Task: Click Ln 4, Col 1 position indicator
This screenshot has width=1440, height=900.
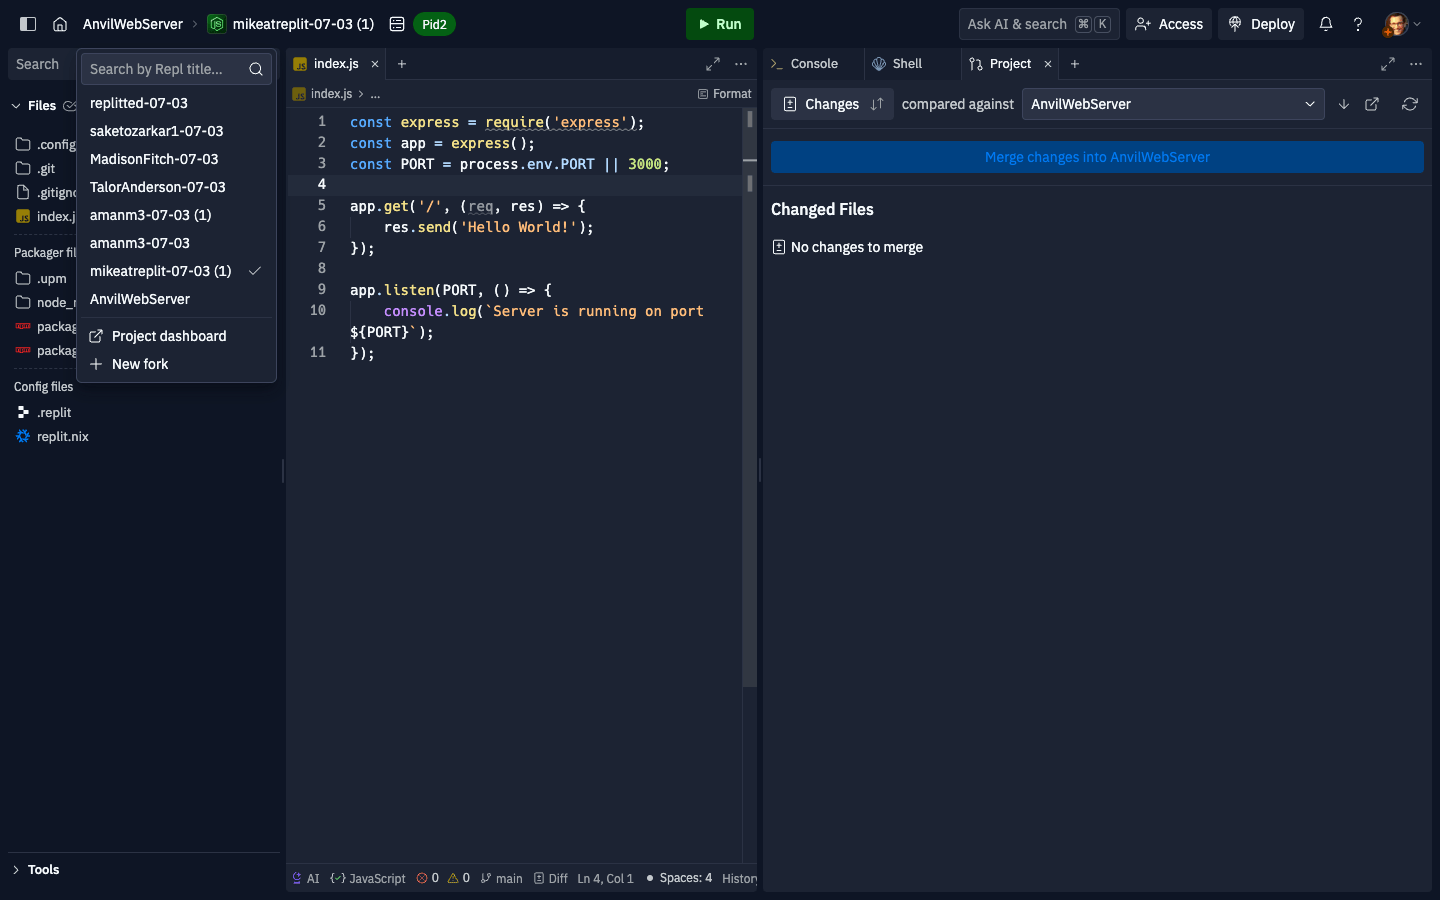Action: click(x=605, y=878)
